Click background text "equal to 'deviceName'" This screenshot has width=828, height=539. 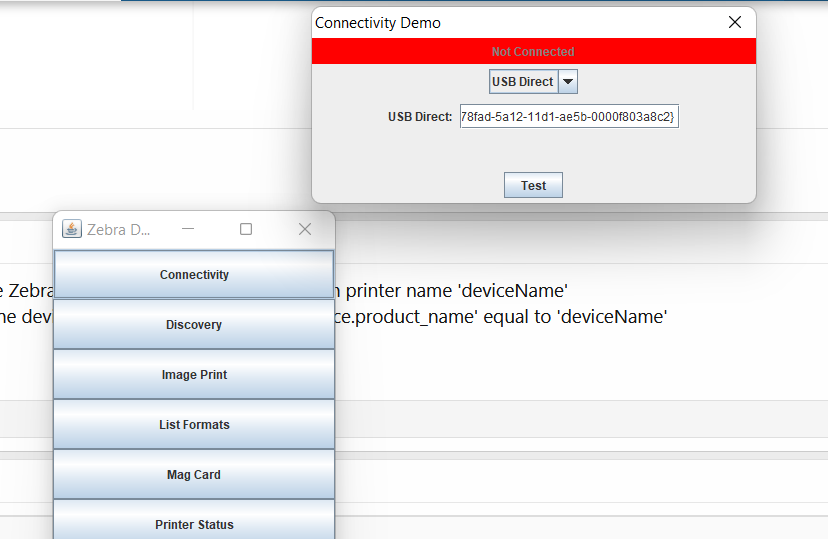575,317
